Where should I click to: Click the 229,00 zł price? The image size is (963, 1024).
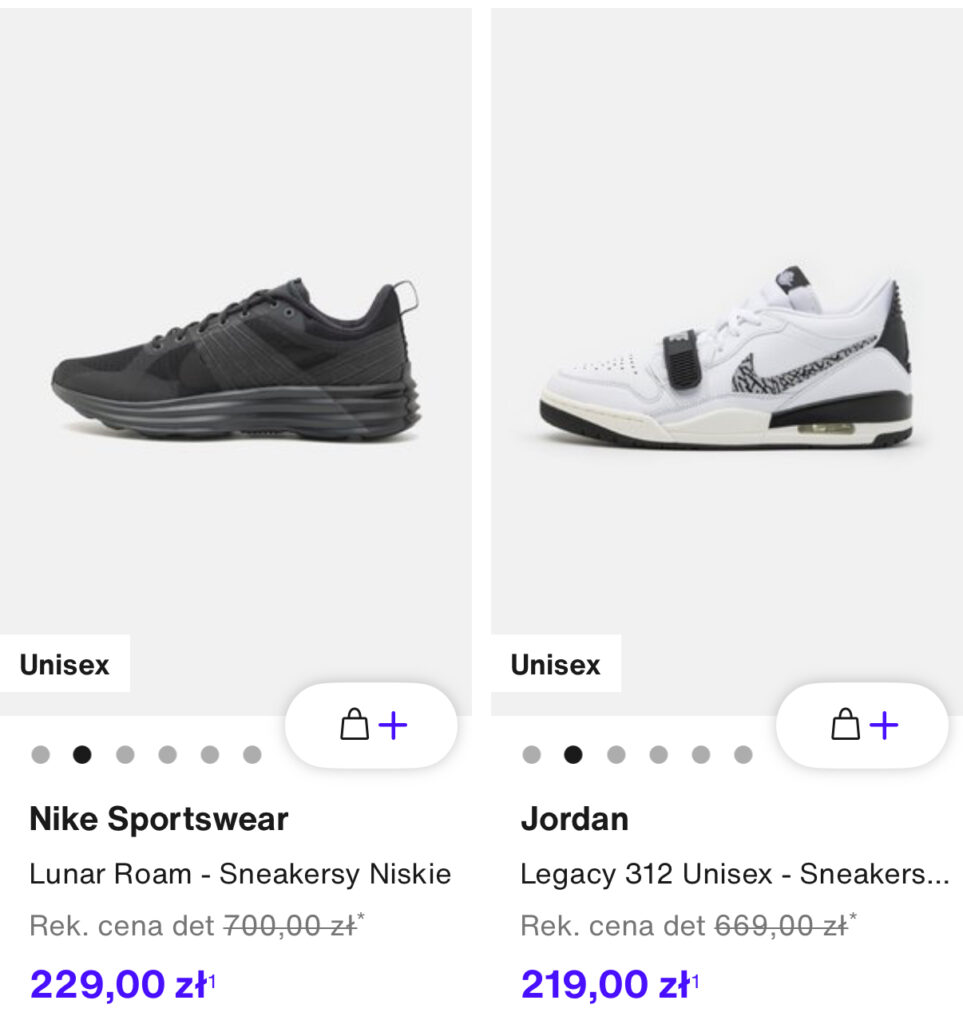pyautogui.click(x=122, y=984)
